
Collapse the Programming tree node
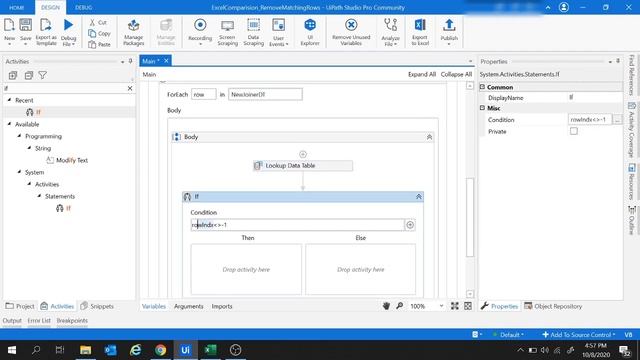click(x=19, y=136)
